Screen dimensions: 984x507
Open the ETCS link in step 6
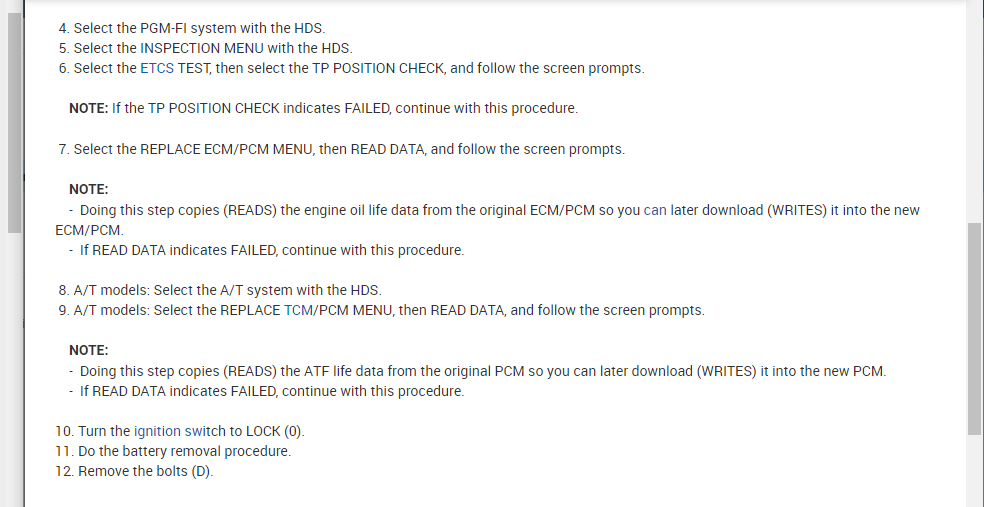[x=156, y=69]
